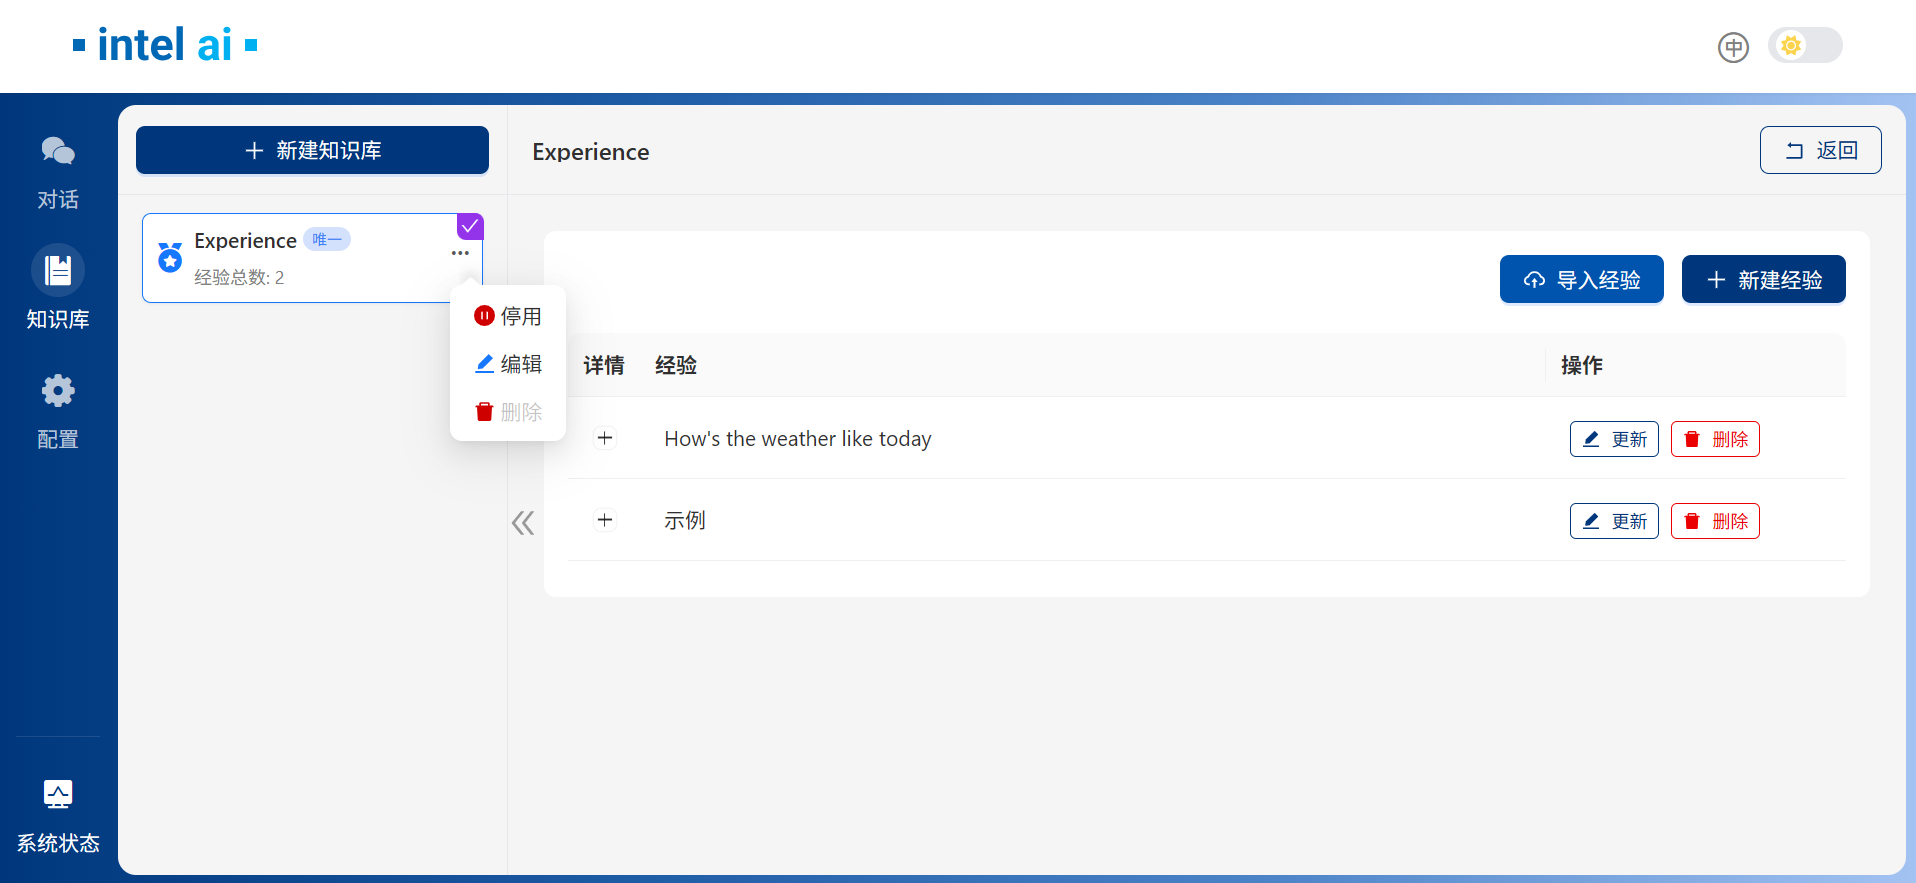Expand details for the 示例 row
The image size is (1916, 883).
pyautogui.click(x=605, y=520)
